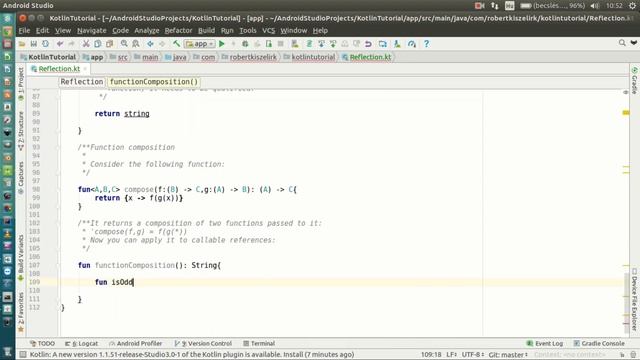Click the Debug app bug icon
Image resolution: width=640 pixels, height=360 pixels.
(245, 44)
